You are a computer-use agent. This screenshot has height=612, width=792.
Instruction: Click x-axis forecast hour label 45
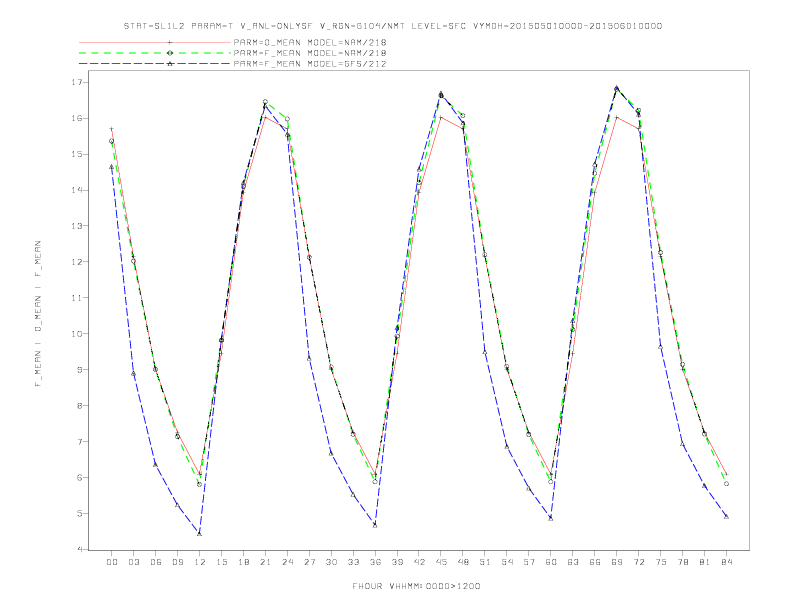[441, 562]
